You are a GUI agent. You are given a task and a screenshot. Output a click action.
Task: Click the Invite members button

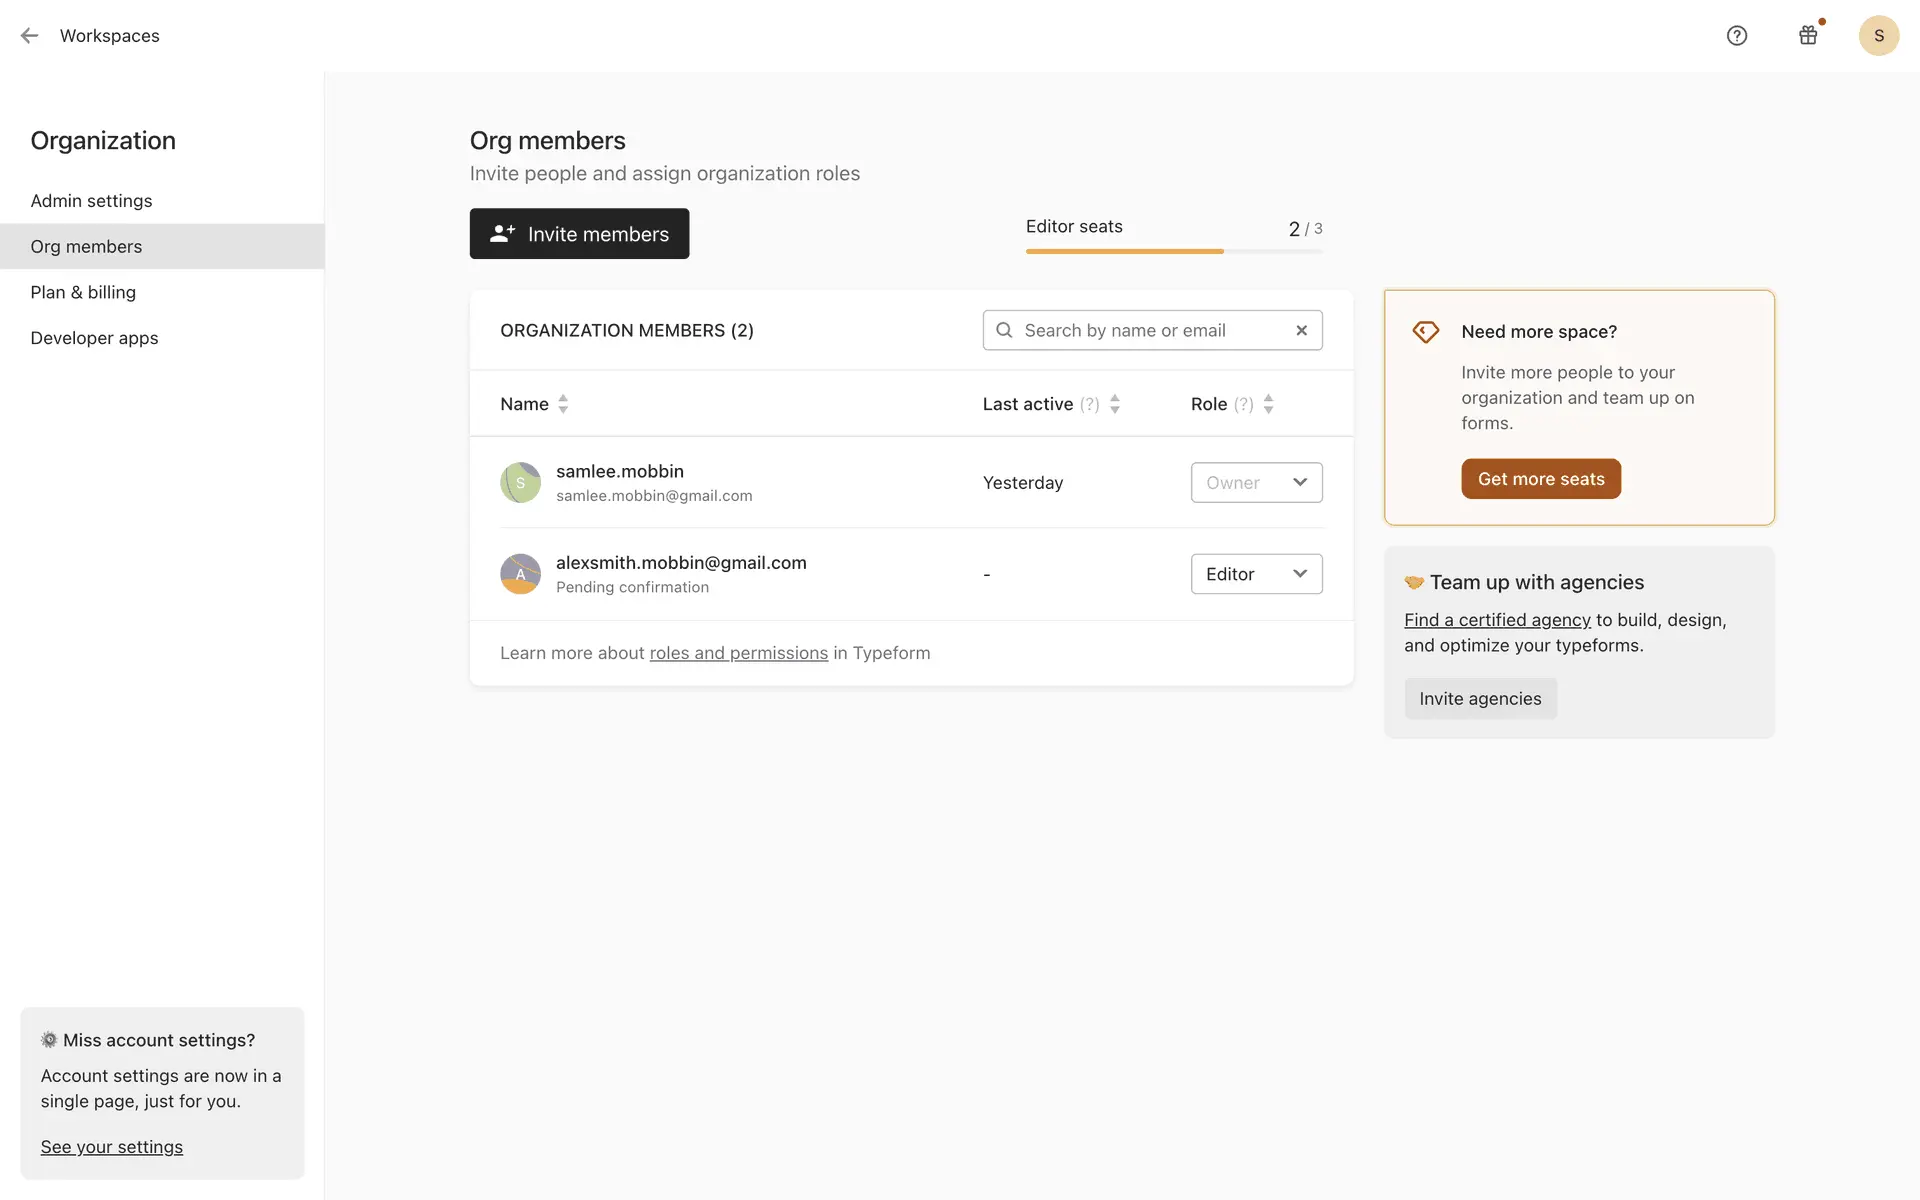pos(579,234)
